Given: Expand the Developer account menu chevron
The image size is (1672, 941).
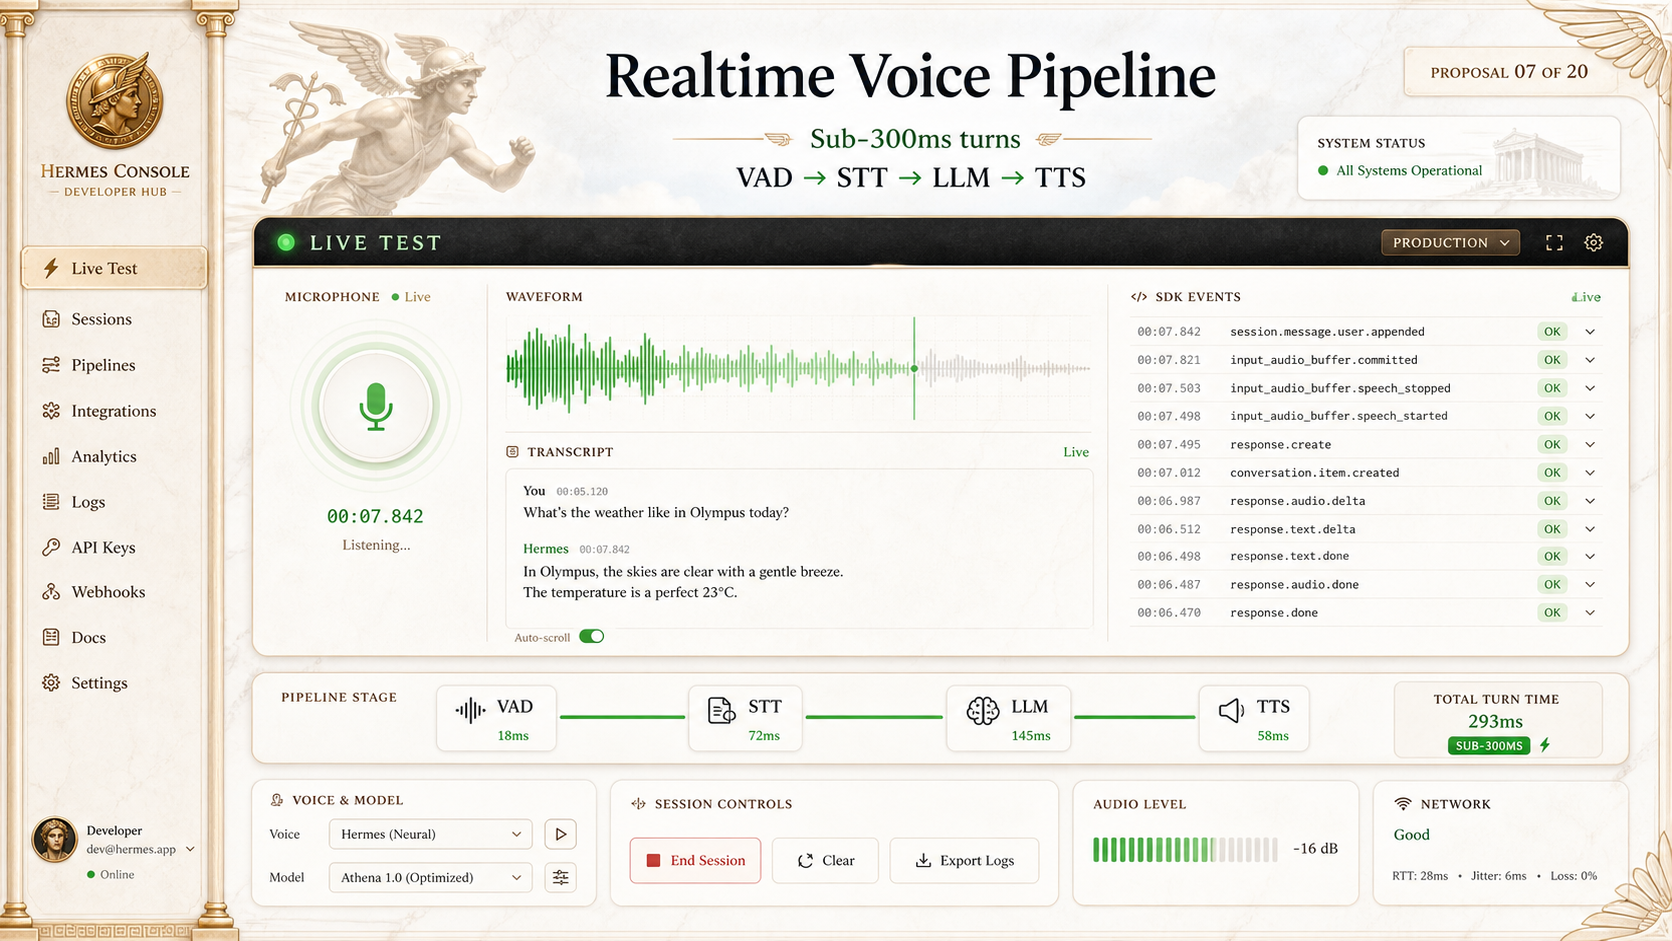Looking at the screenshot, I should click(190, 849).
